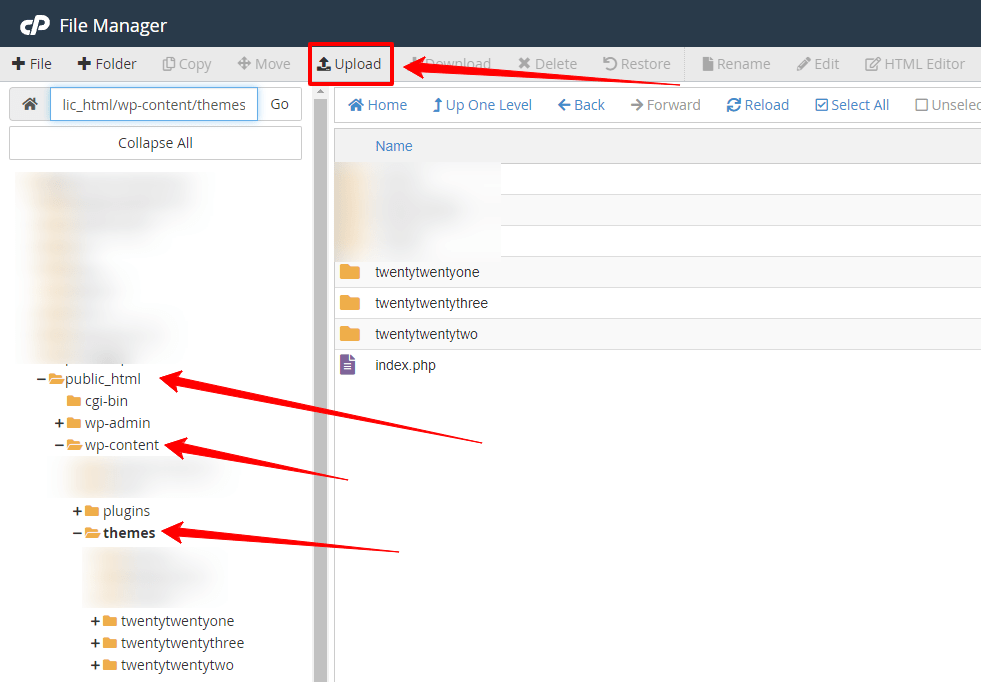
Task: Select the twentytwentythree folder row in list
Action: (x=658, y=303)
